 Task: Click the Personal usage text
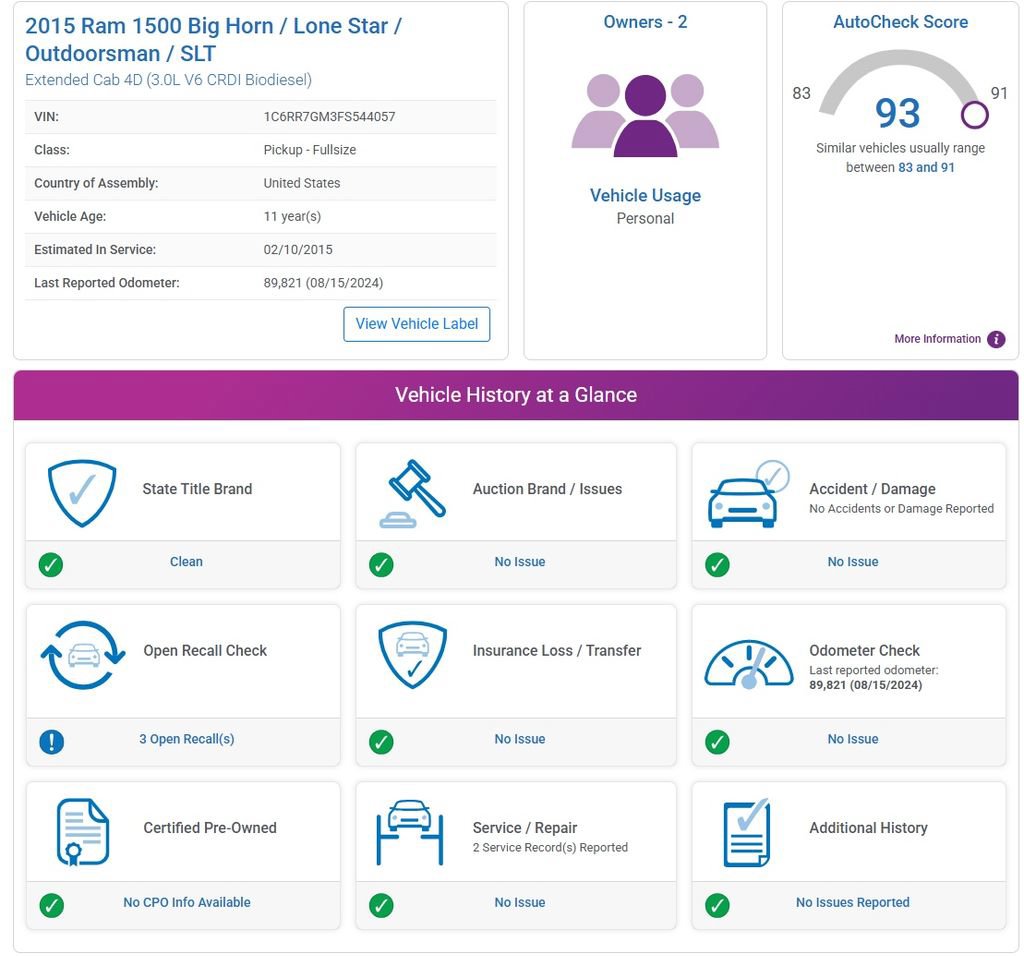645,219
